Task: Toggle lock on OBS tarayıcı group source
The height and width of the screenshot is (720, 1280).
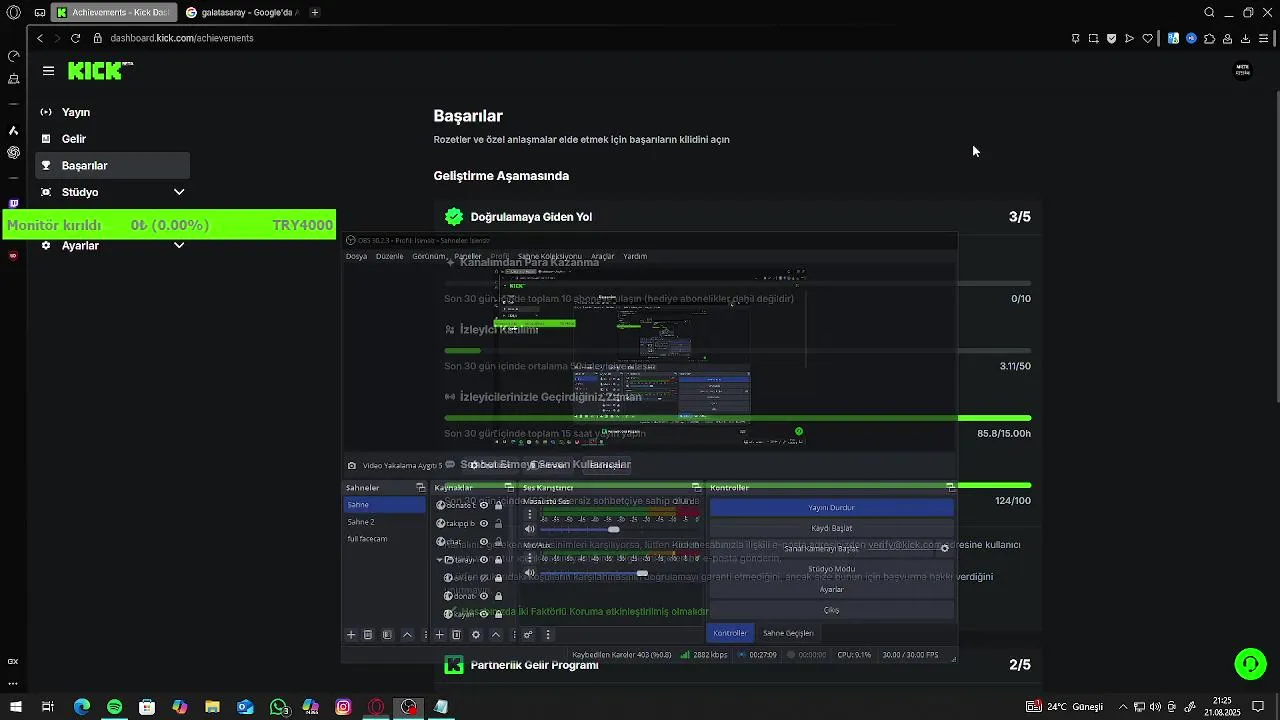Action: [x=498, y=560]
